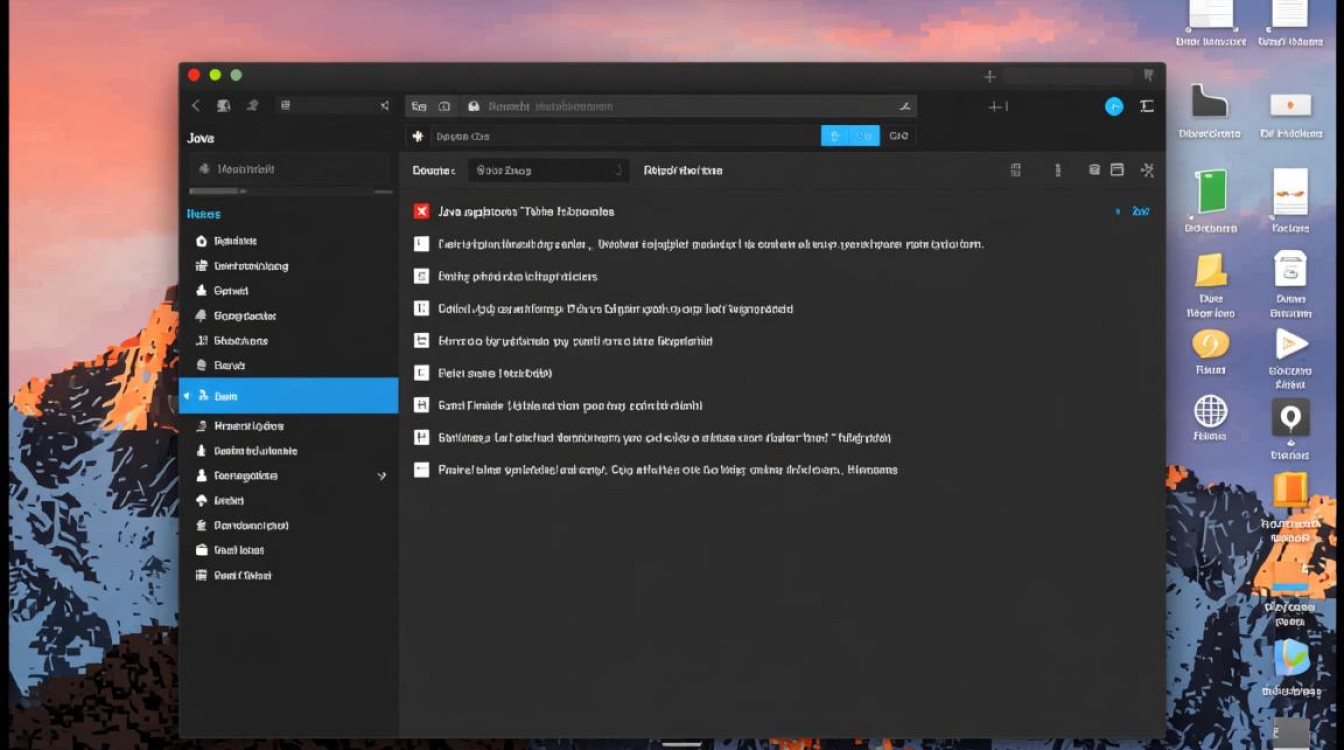
Task: Select the globe icon on the desktop
Action: [x=1210, y=411]
